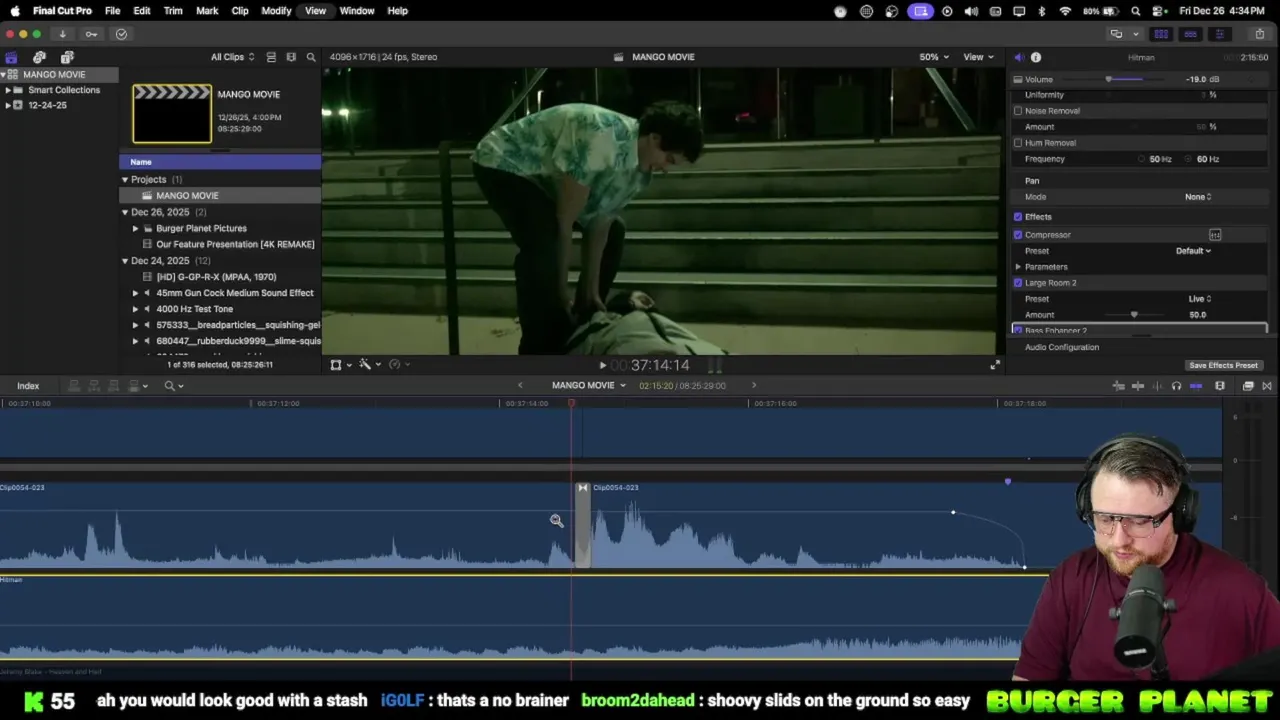Open the Compressor effect editor icon
Screen dimensions: 1280x720
click(1215, 235)
